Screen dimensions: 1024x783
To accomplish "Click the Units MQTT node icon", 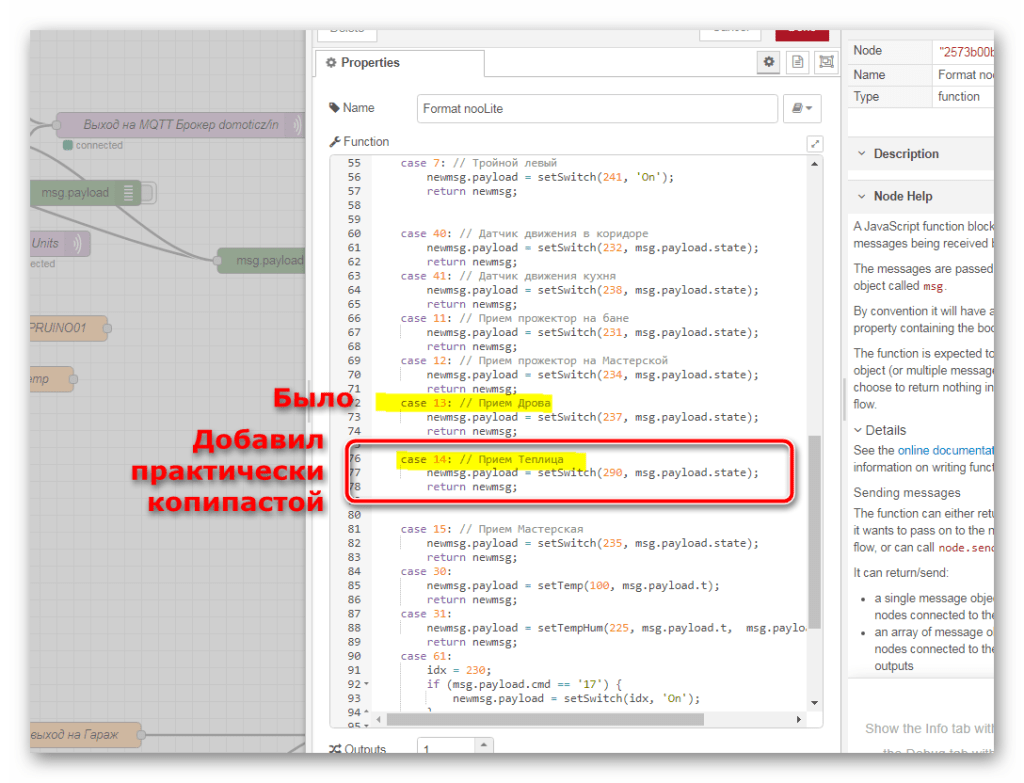I will 78,243.
